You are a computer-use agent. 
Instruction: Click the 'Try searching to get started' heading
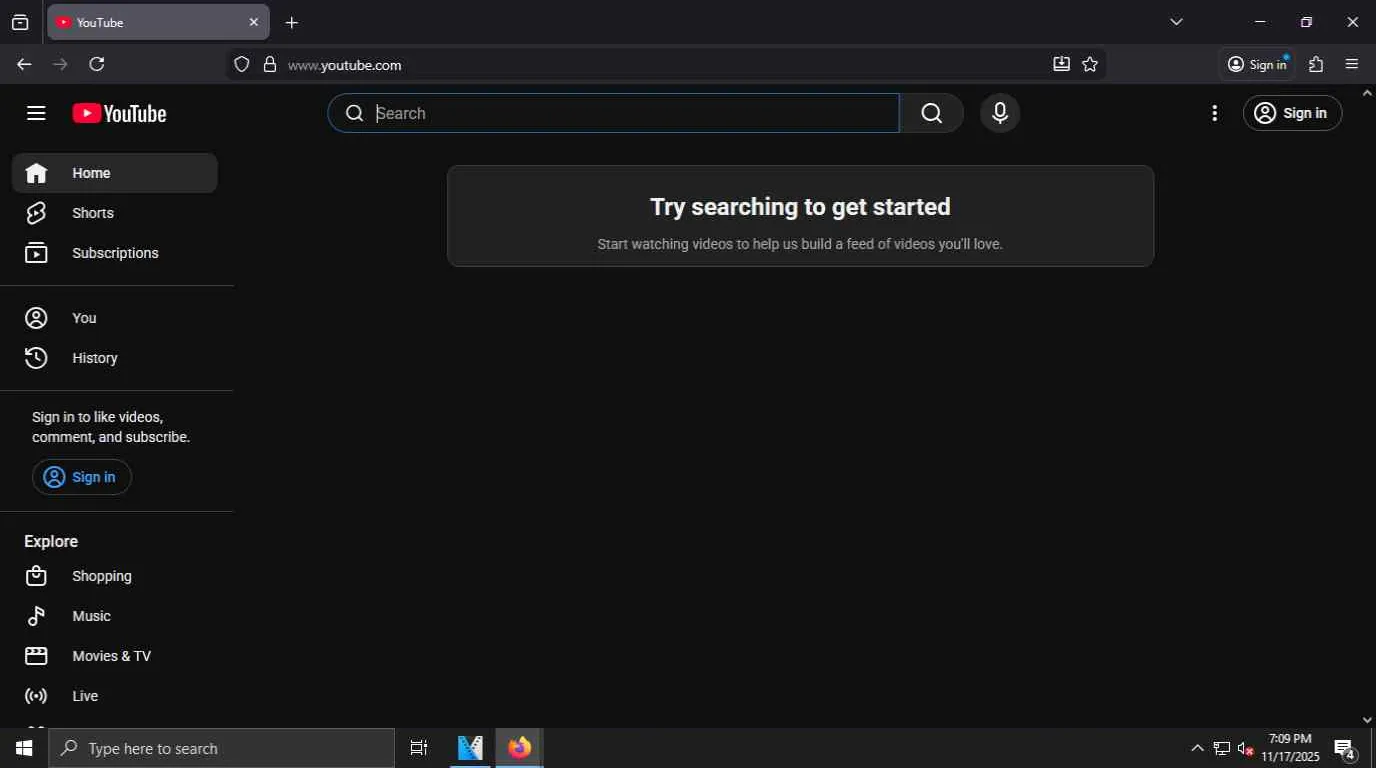coord(800,207)
